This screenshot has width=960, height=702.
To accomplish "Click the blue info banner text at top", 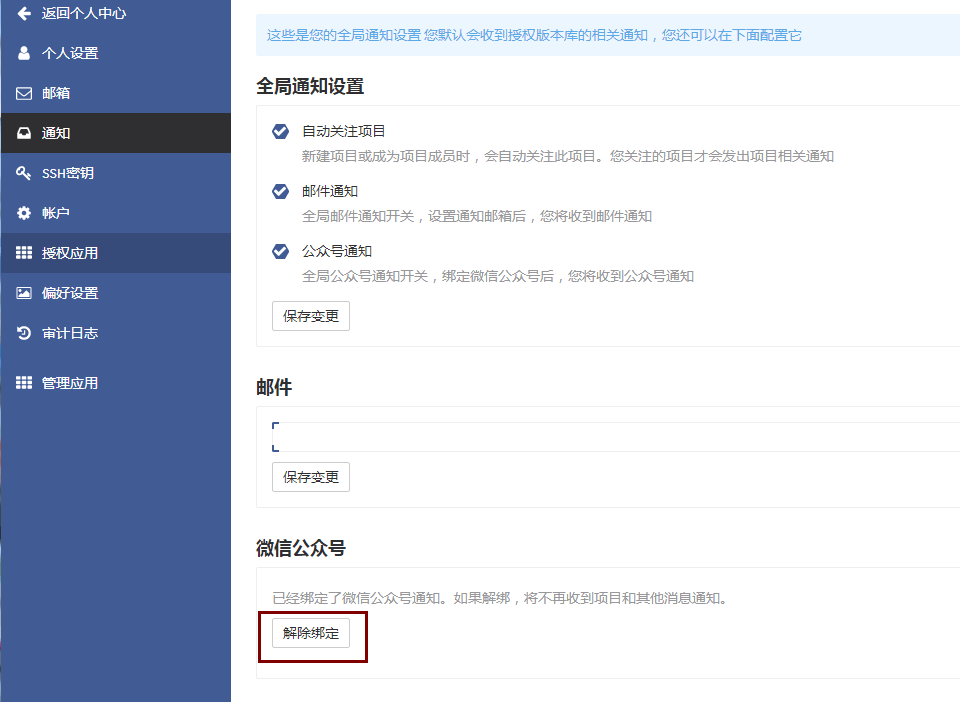I will (x=534, y=36).
